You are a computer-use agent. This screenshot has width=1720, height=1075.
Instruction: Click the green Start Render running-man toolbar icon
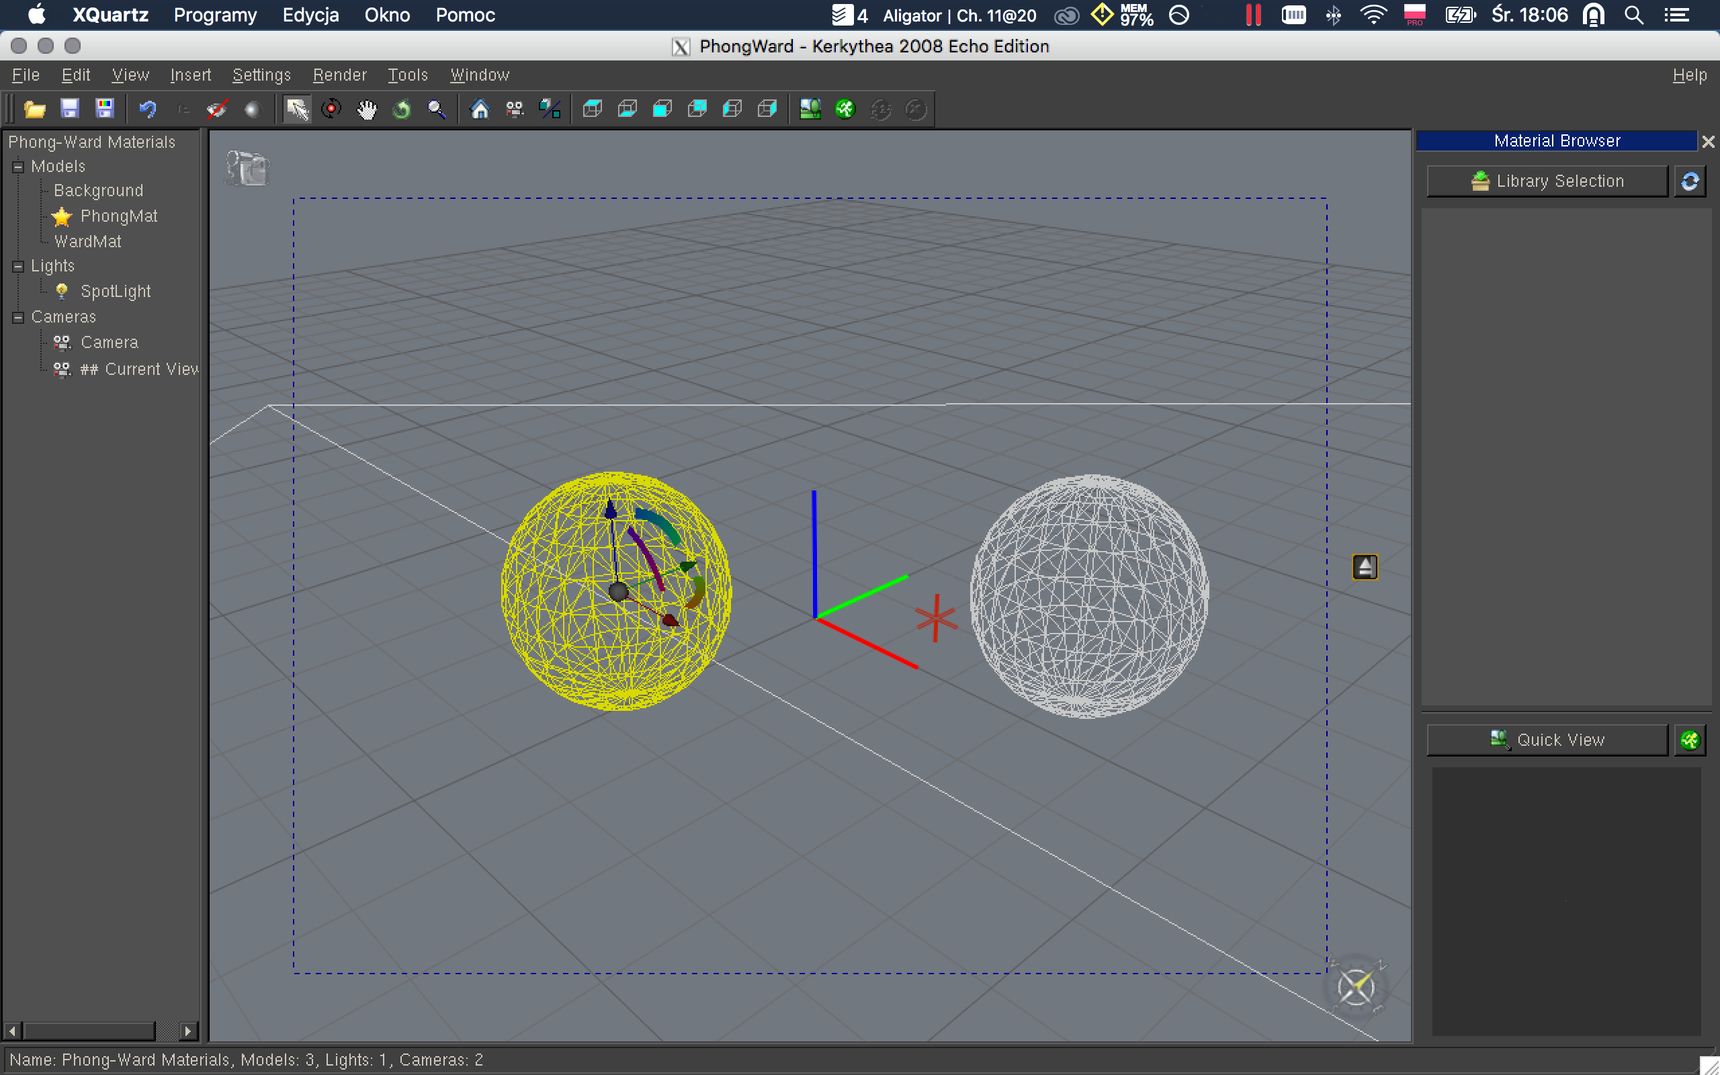pos(846,109)
